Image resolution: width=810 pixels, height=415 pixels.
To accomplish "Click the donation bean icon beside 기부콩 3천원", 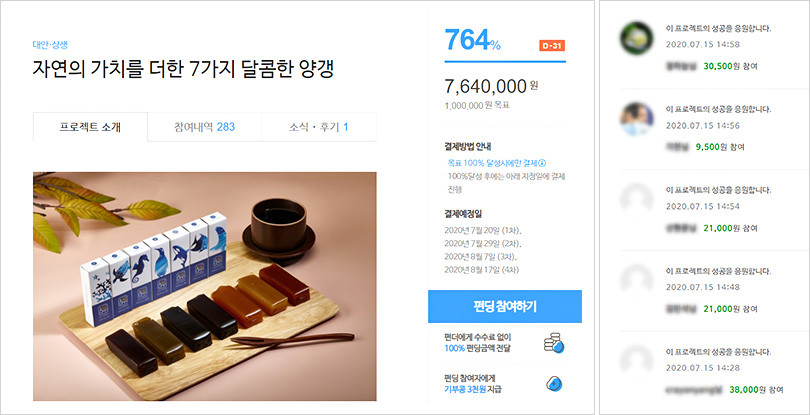I will 554,384.
